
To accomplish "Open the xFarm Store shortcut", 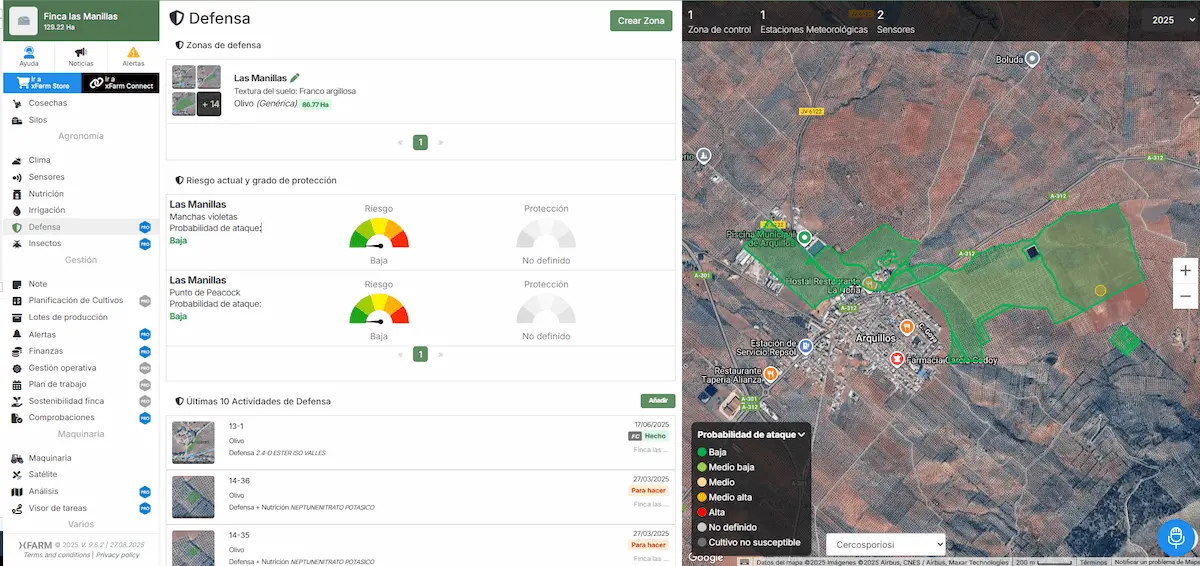I will click(x=42, y=83).
